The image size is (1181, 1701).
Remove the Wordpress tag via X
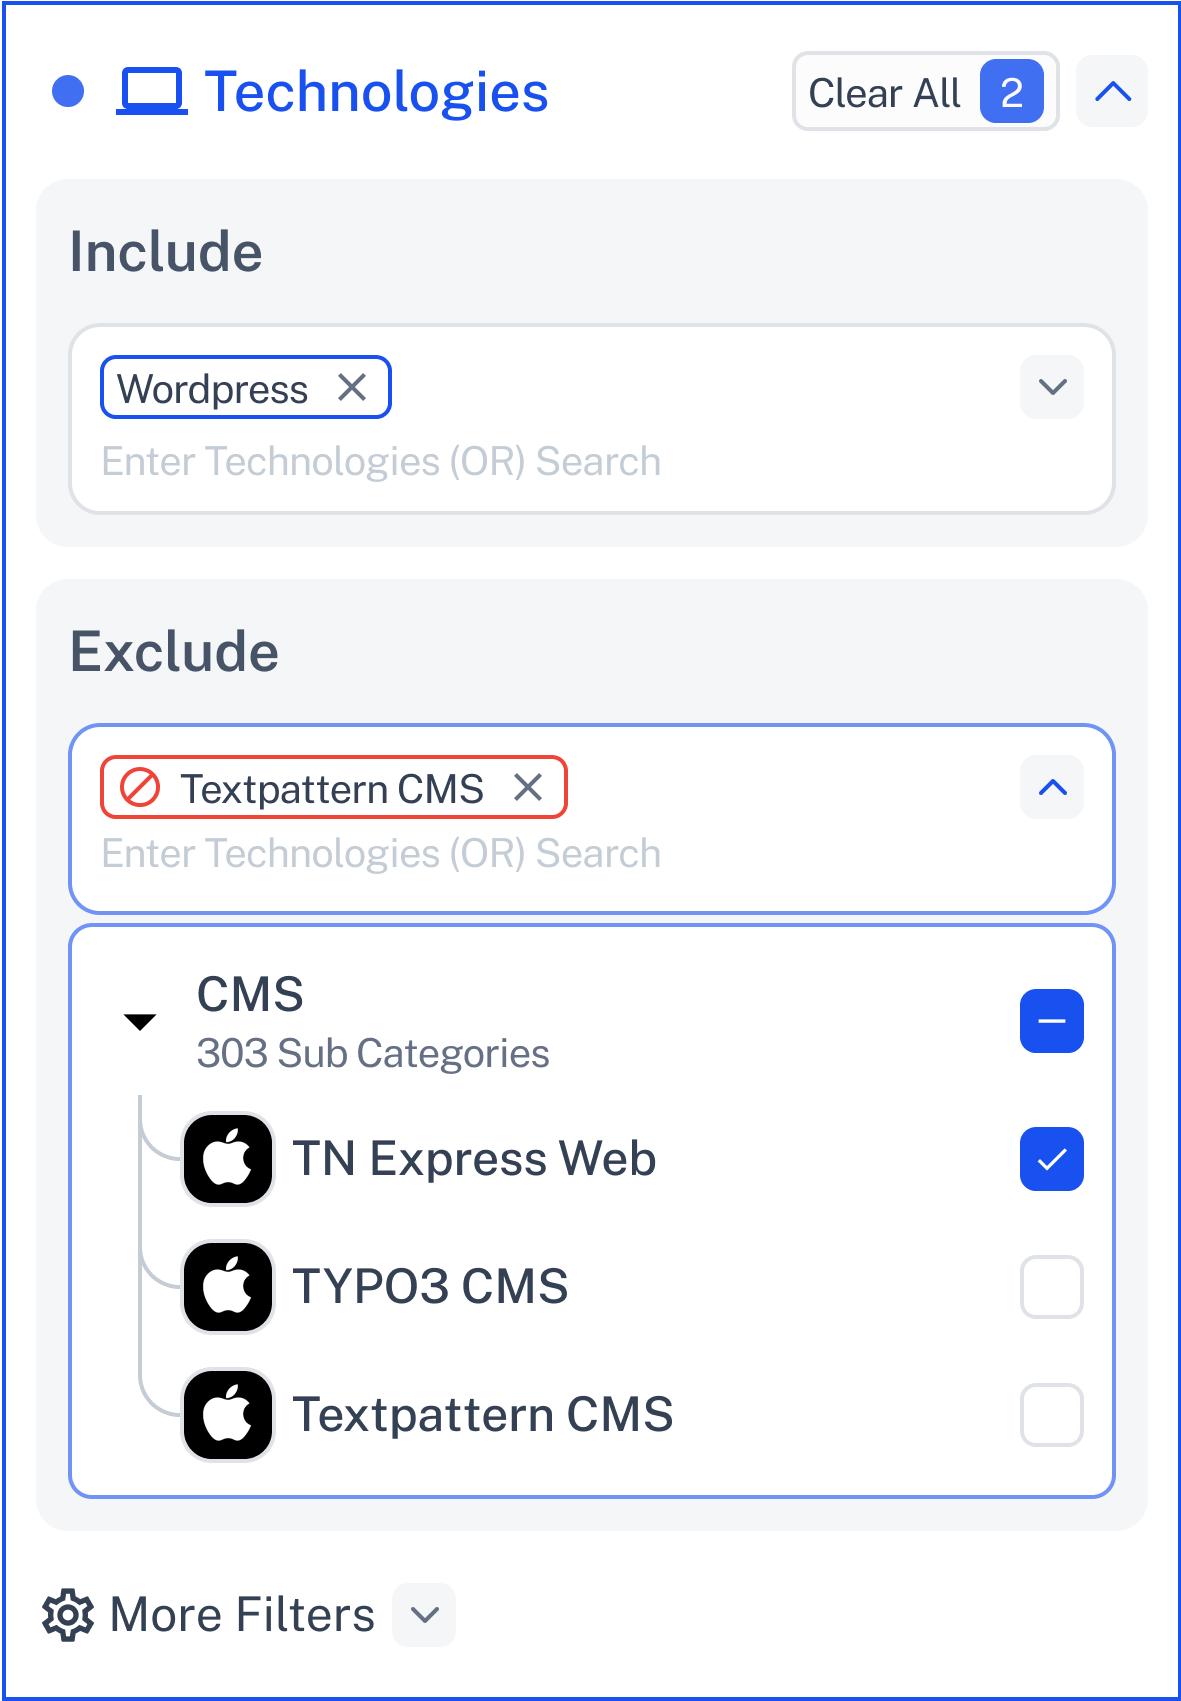(352, 387)
